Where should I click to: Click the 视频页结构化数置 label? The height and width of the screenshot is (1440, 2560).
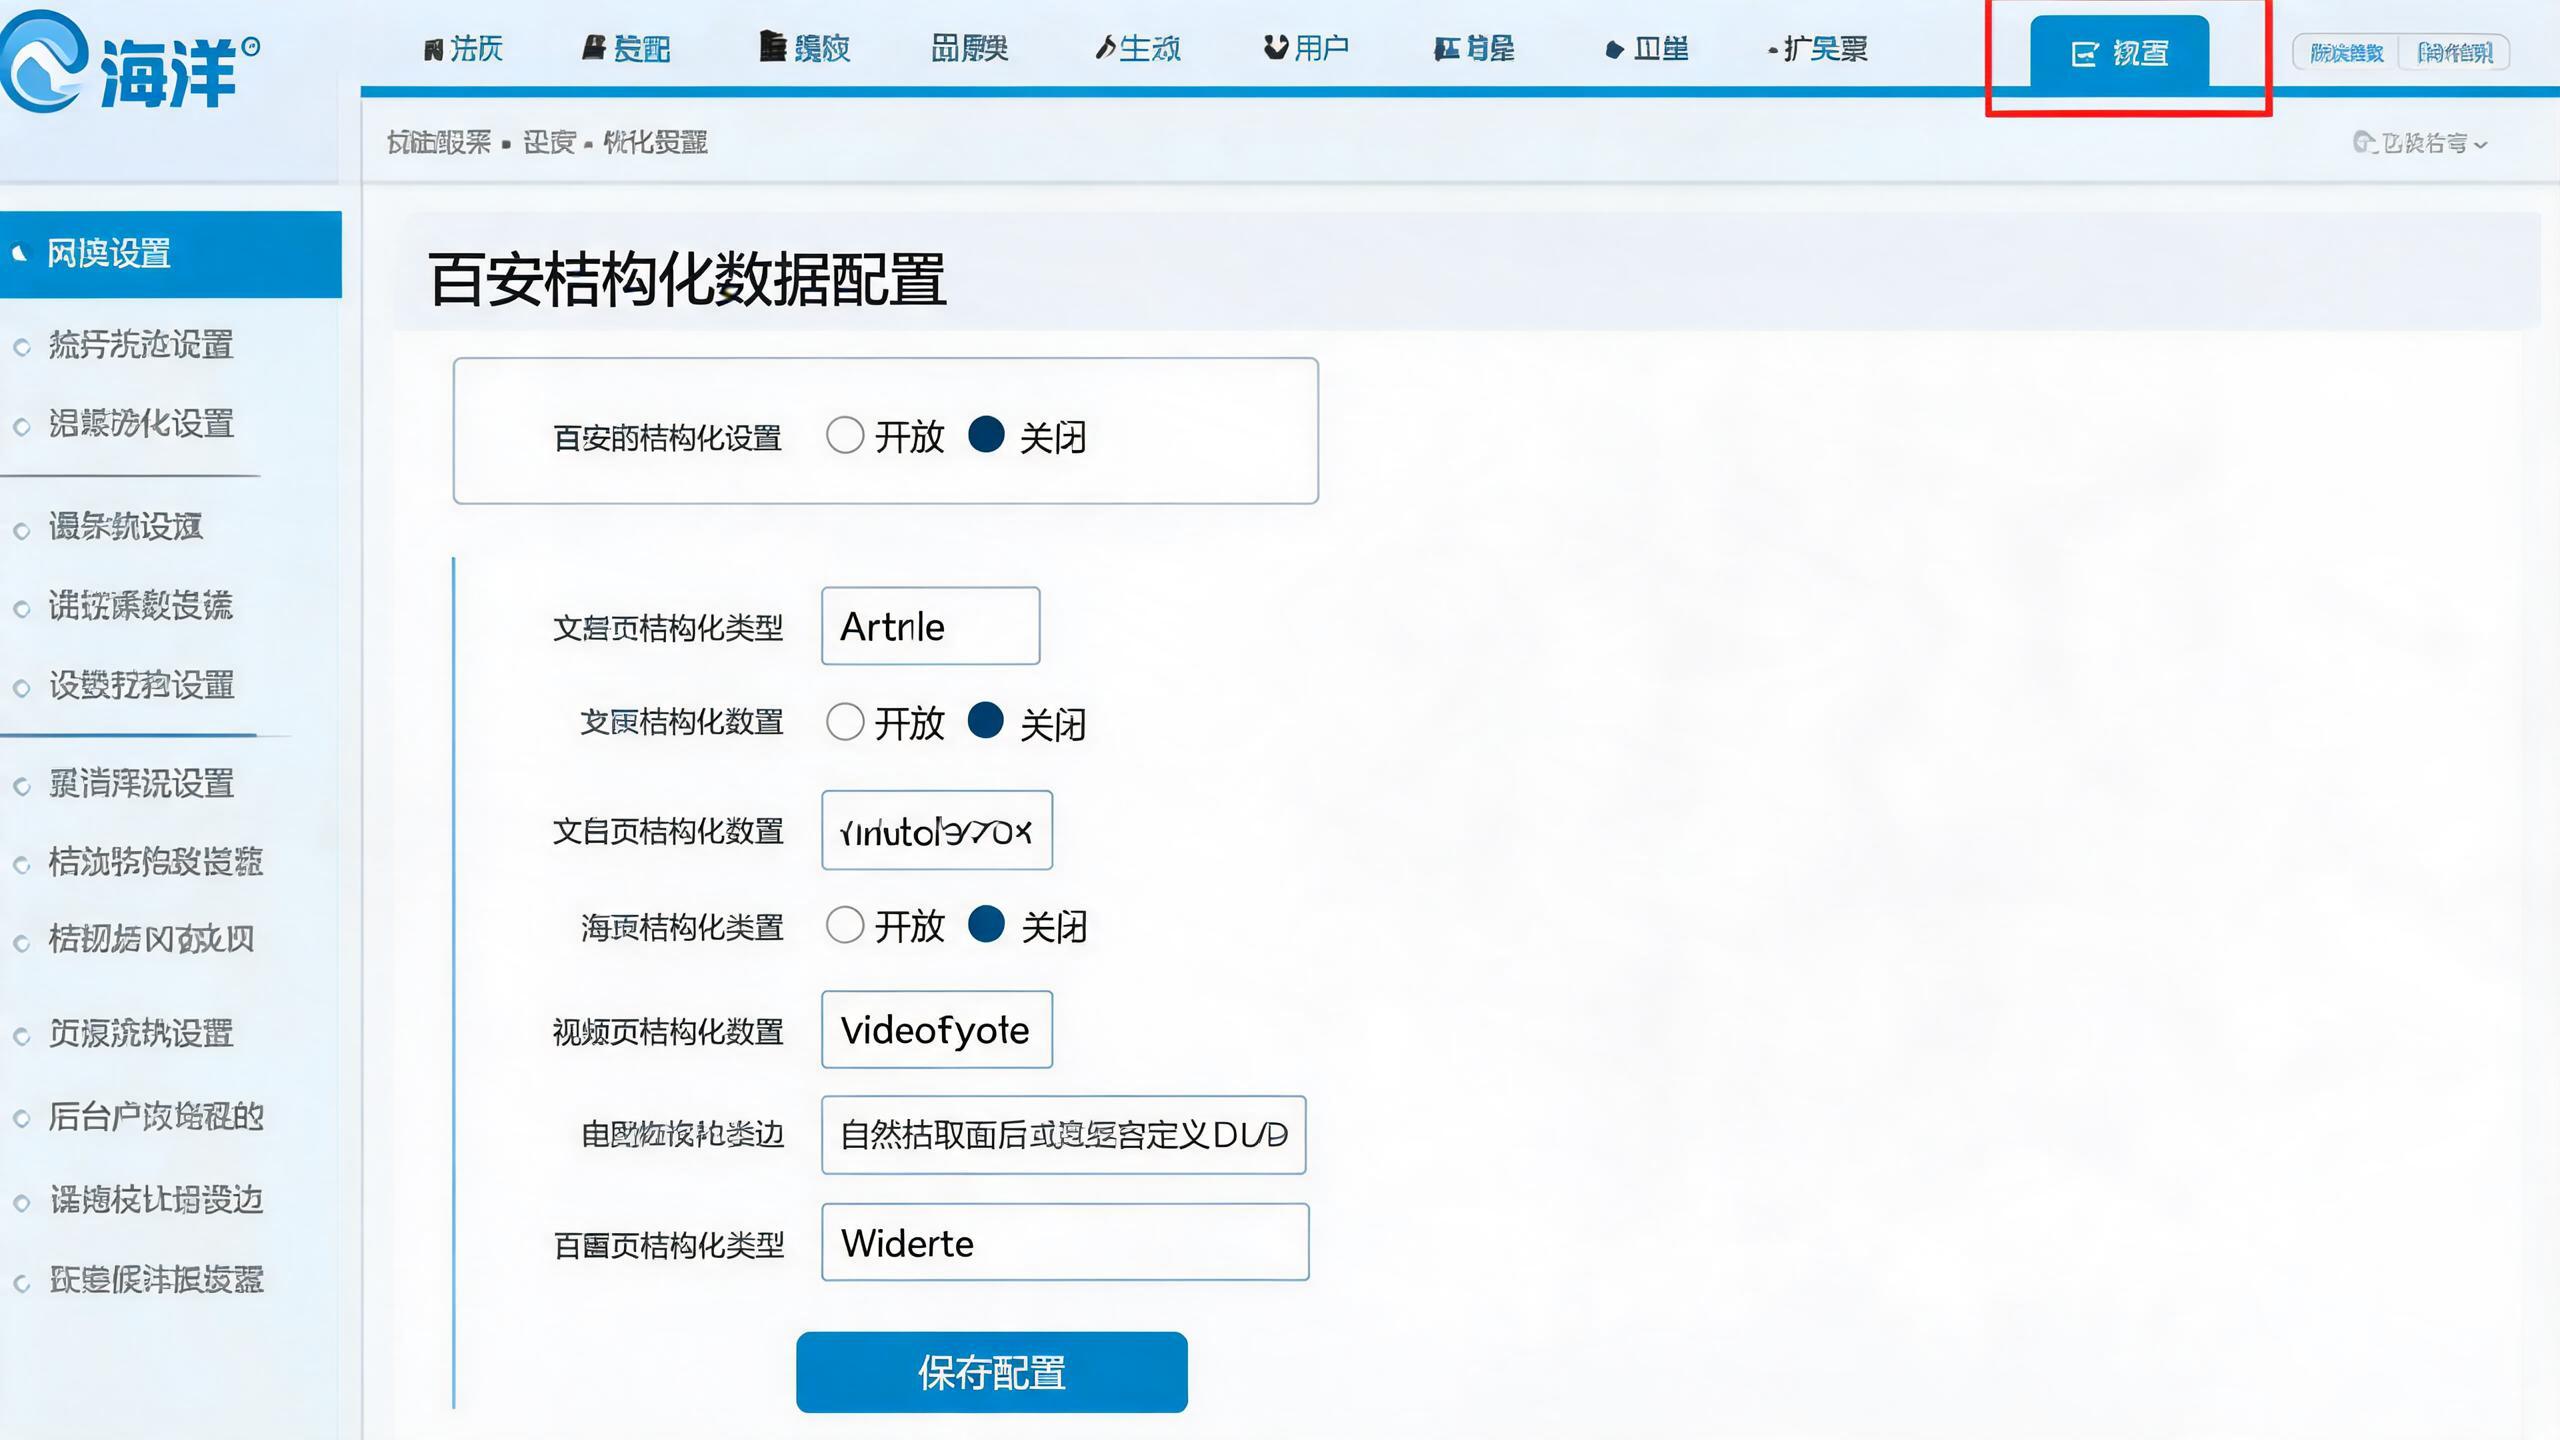(x=668, y=1032)
